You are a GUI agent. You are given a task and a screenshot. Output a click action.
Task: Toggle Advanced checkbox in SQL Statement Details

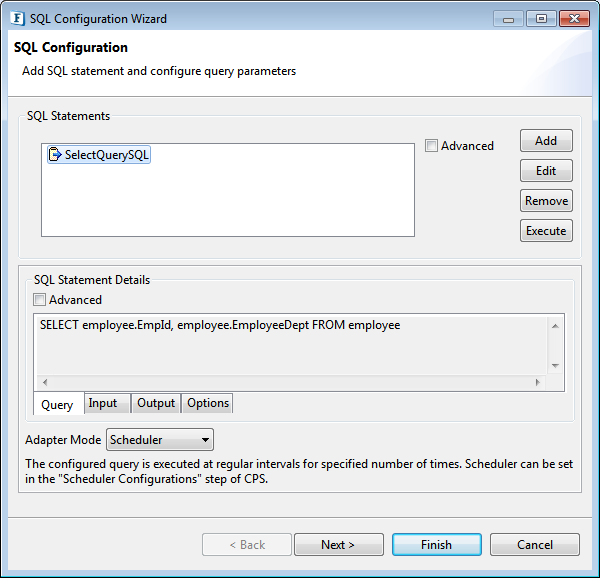point(39,300)
